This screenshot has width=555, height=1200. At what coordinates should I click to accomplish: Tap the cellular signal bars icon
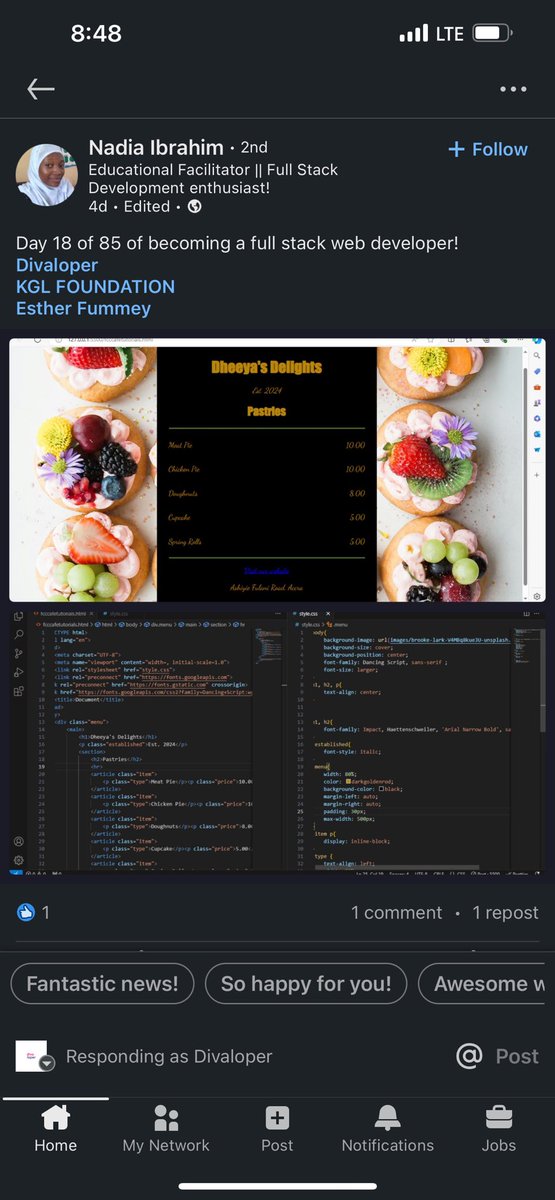point(413,34)
